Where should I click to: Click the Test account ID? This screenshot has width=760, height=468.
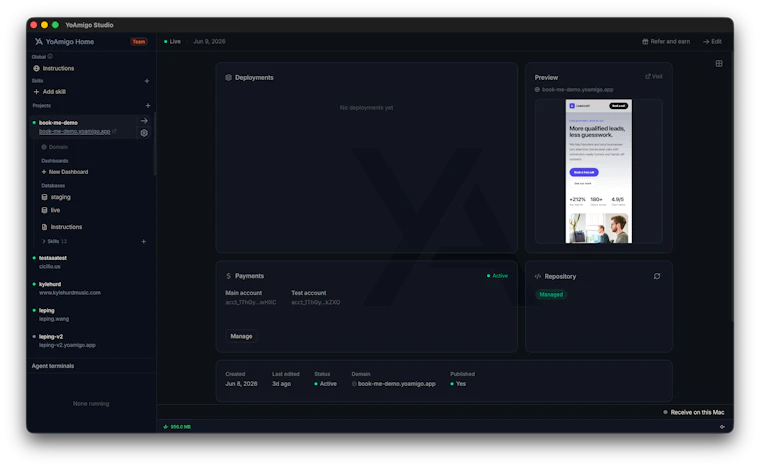click(x=316, y=302)
